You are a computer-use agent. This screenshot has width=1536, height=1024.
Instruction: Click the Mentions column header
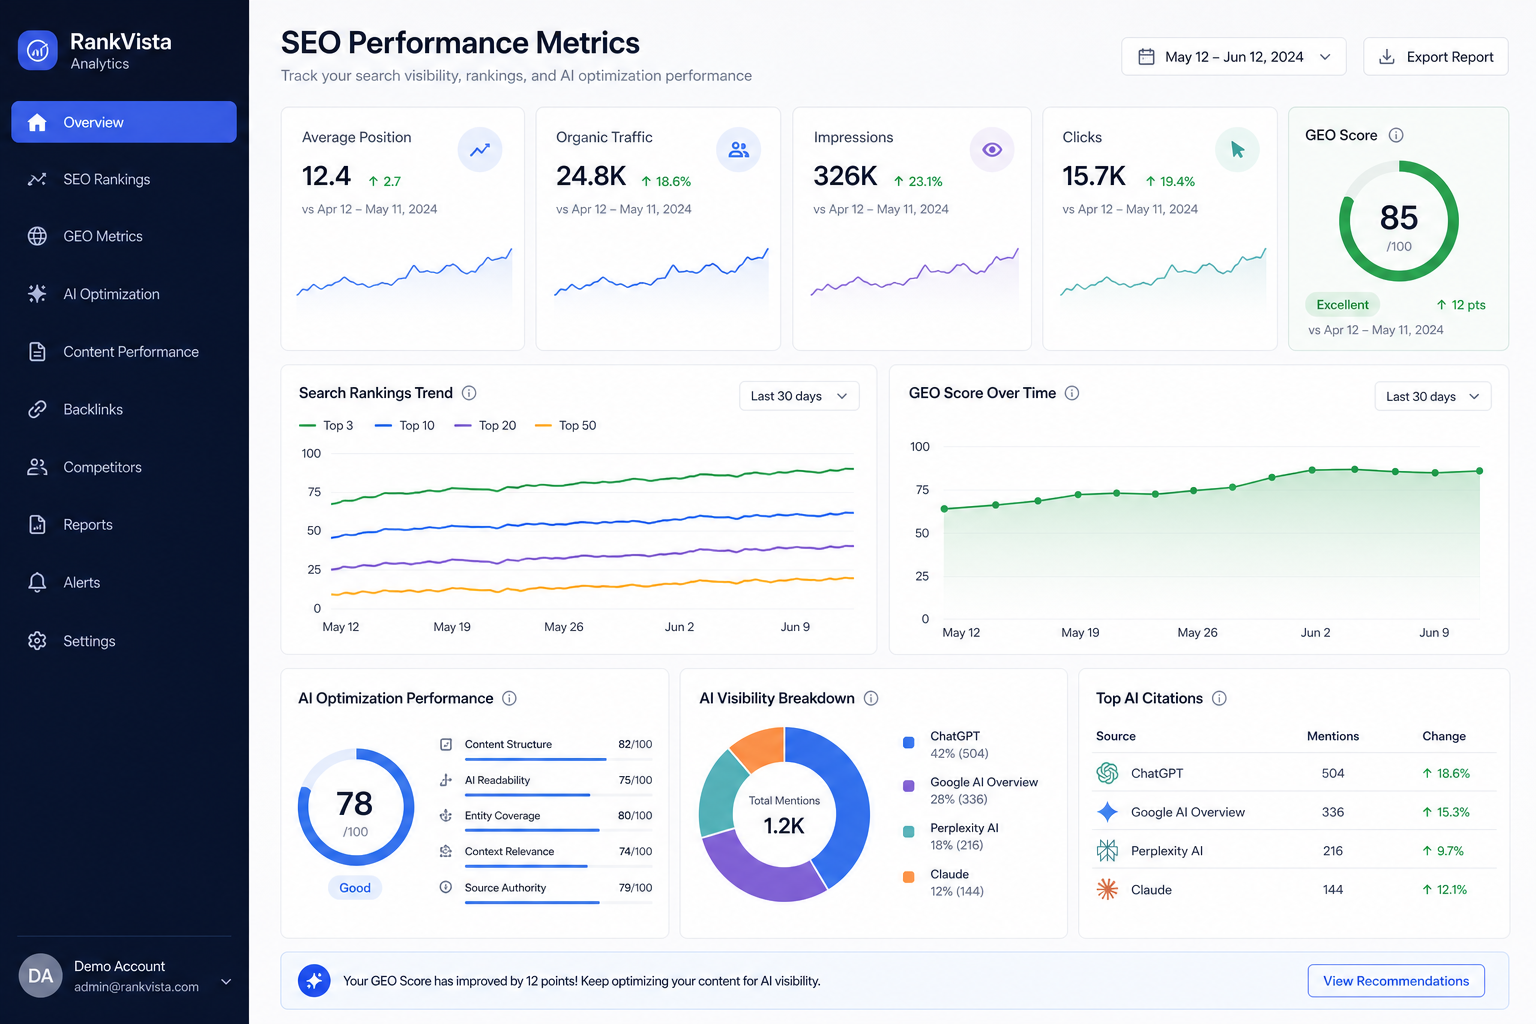click(x=1333, y=736)
